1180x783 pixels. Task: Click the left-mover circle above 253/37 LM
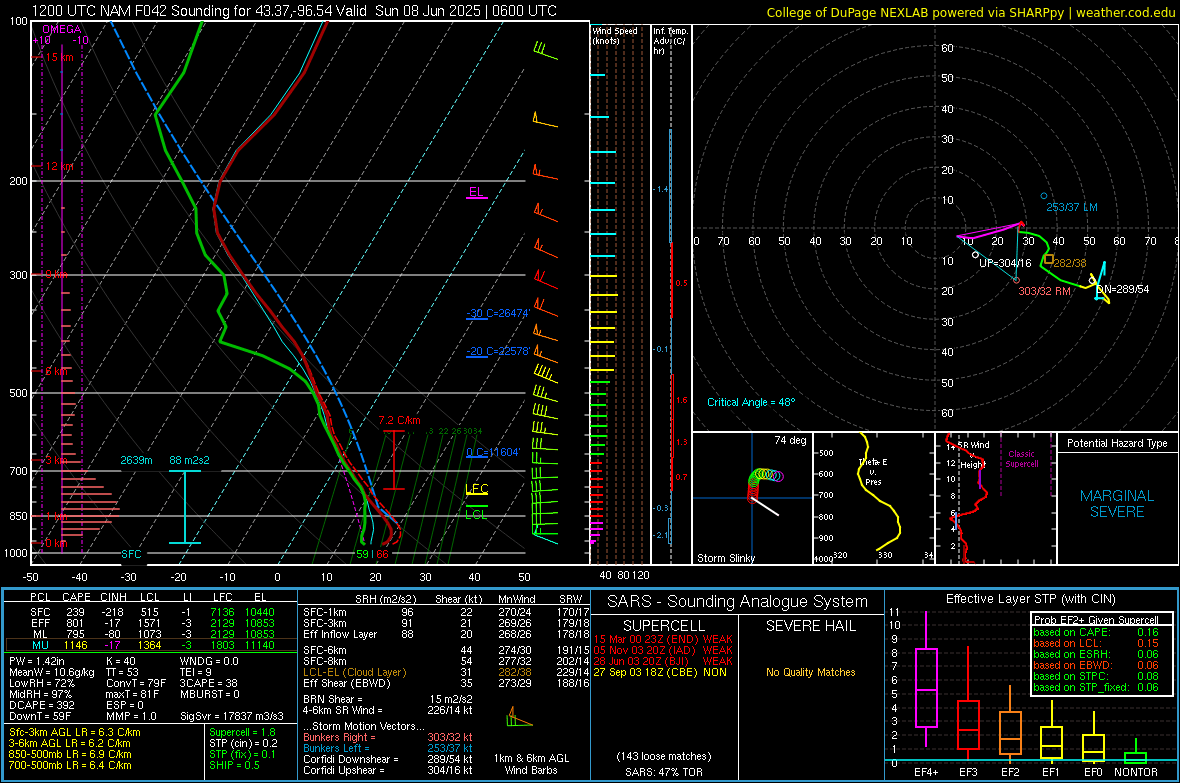click(1044, 196)
